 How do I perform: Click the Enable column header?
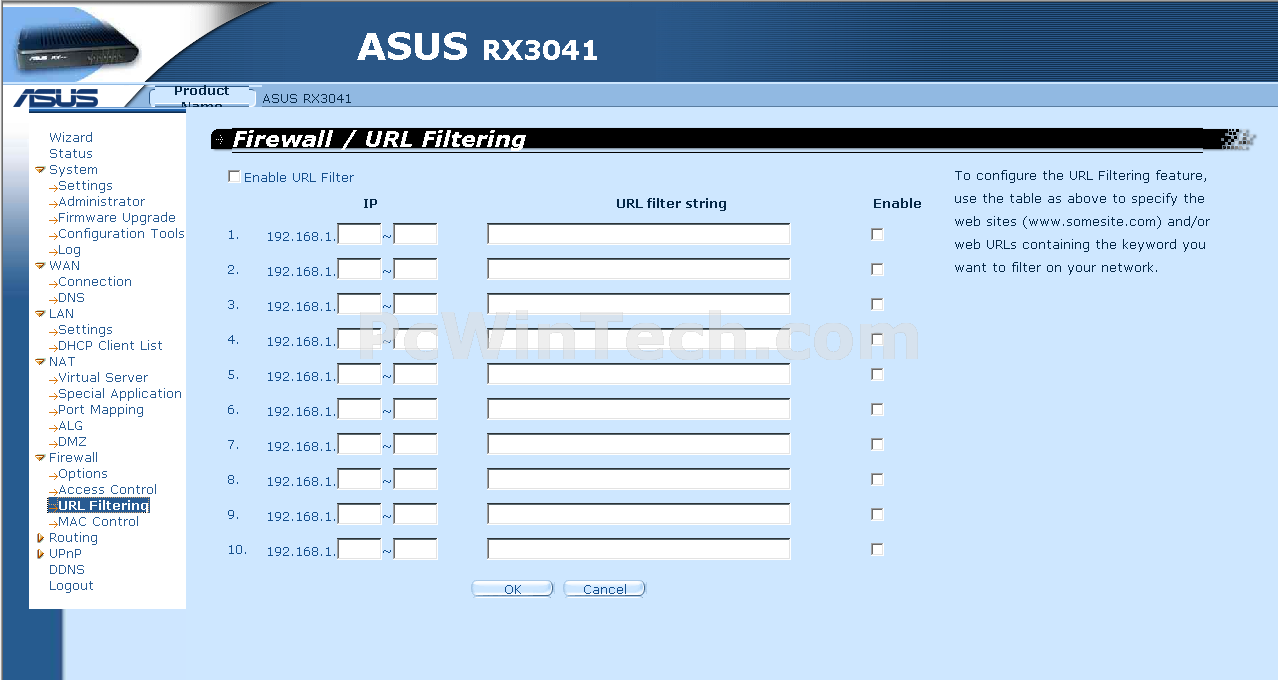point(897,203)
